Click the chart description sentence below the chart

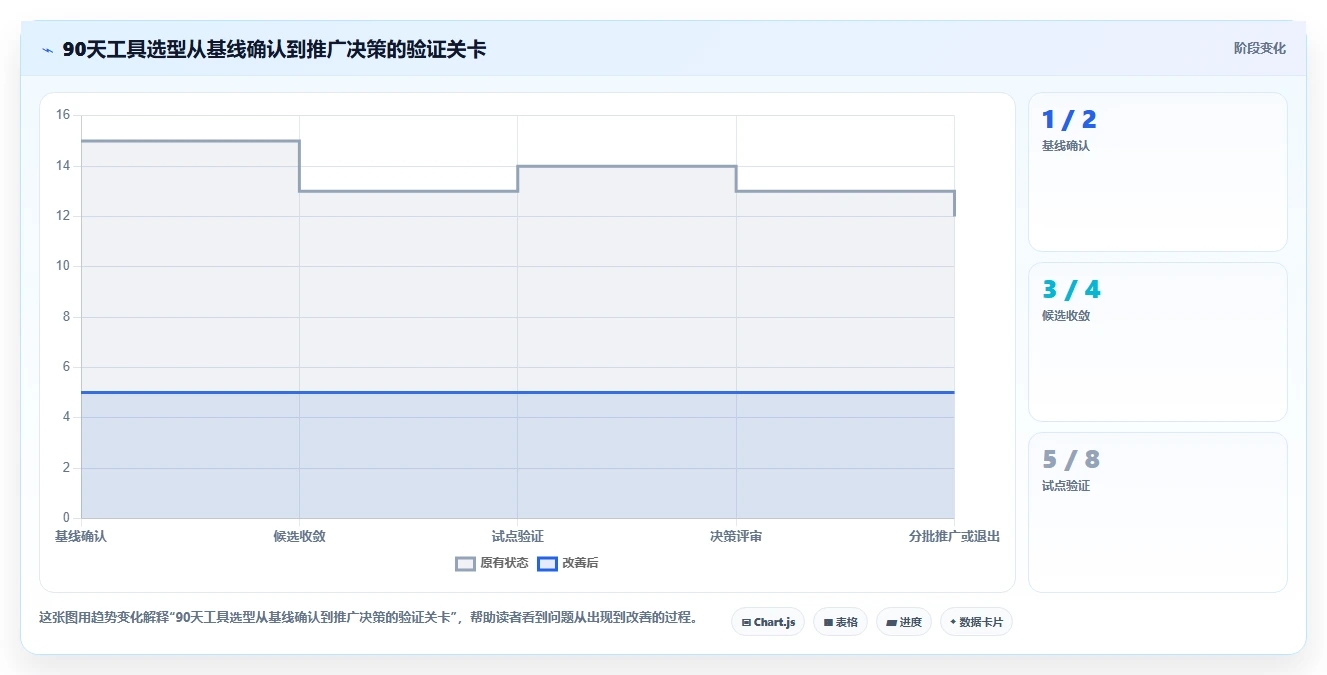coord(368,617)
